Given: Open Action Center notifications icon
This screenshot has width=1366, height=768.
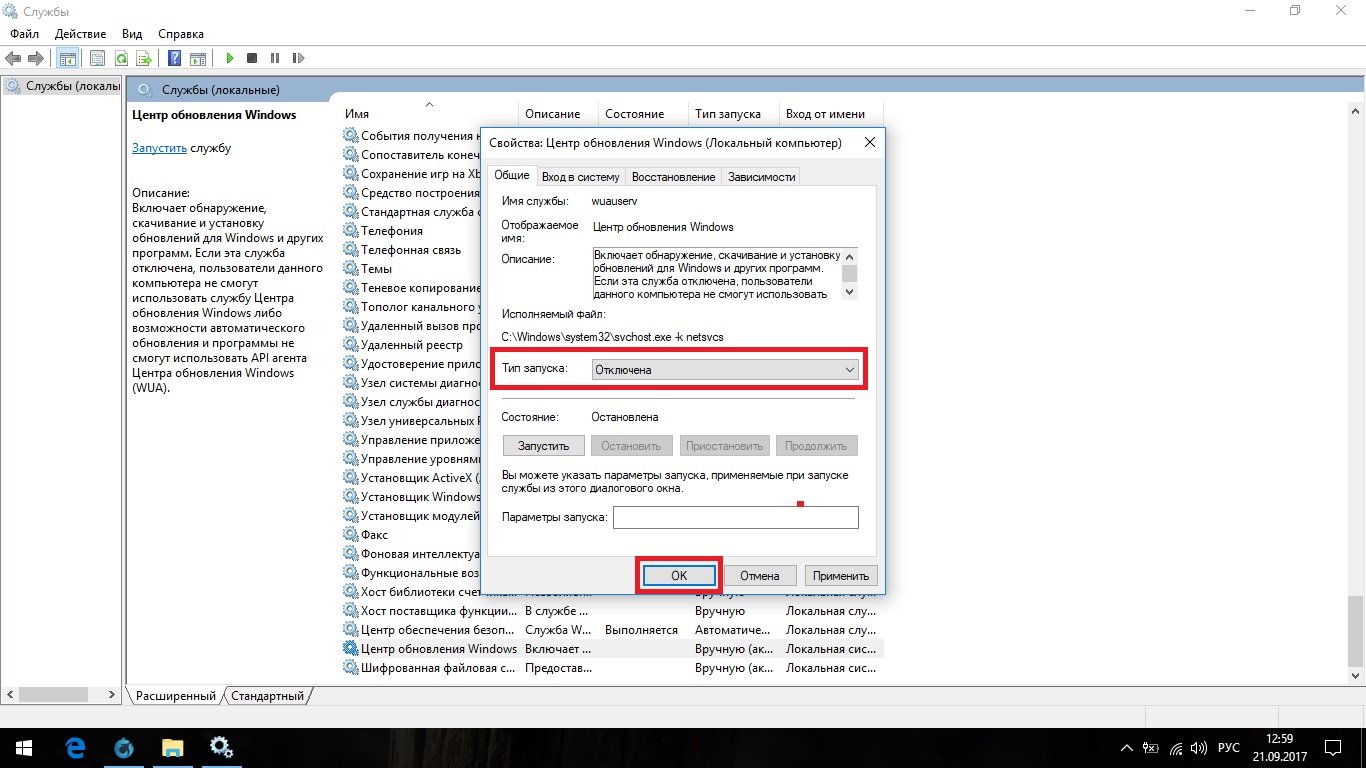Looking at the screenshot, I should (x=1334, y=748).
